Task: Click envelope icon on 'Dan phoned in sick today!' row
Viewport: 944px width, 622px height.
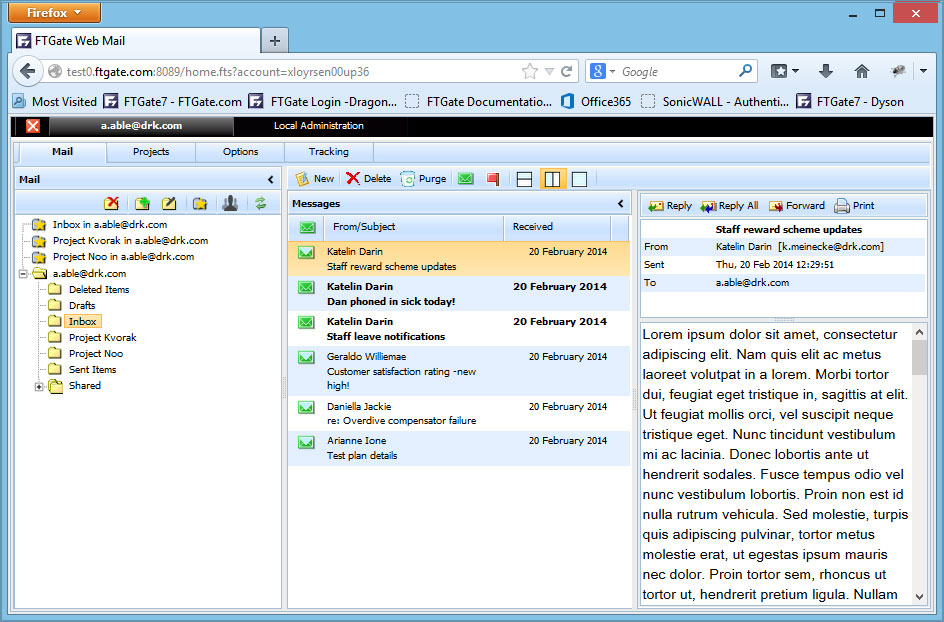Action: pyautogui.click(x=306, y=287)
